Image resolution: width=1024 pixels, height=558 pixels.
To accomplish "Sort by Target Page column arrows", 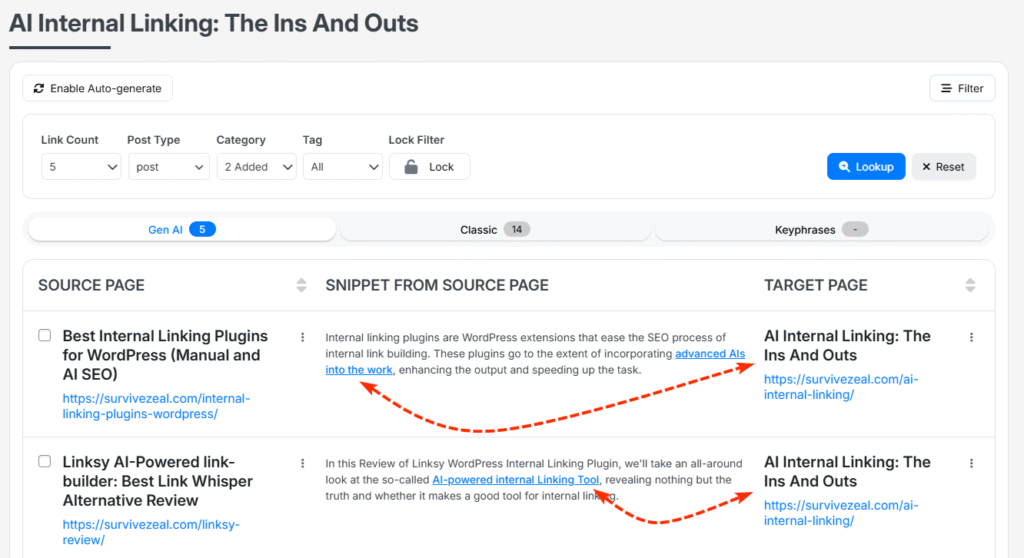I will 970,285.
